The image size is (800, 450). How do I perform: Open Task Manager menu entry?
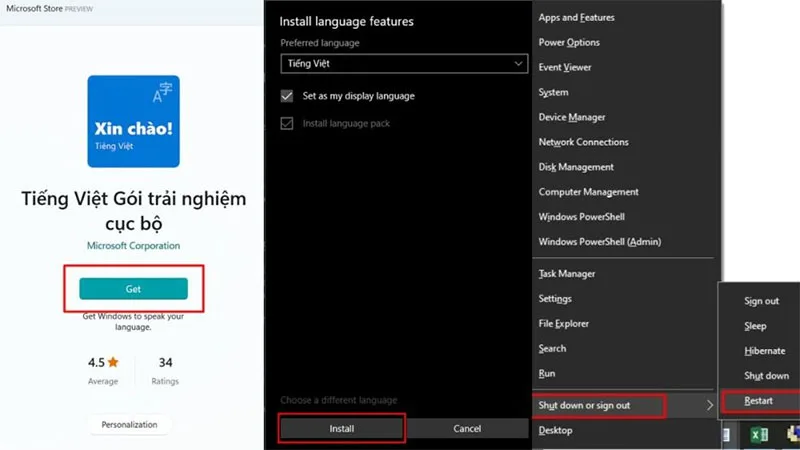567,274
